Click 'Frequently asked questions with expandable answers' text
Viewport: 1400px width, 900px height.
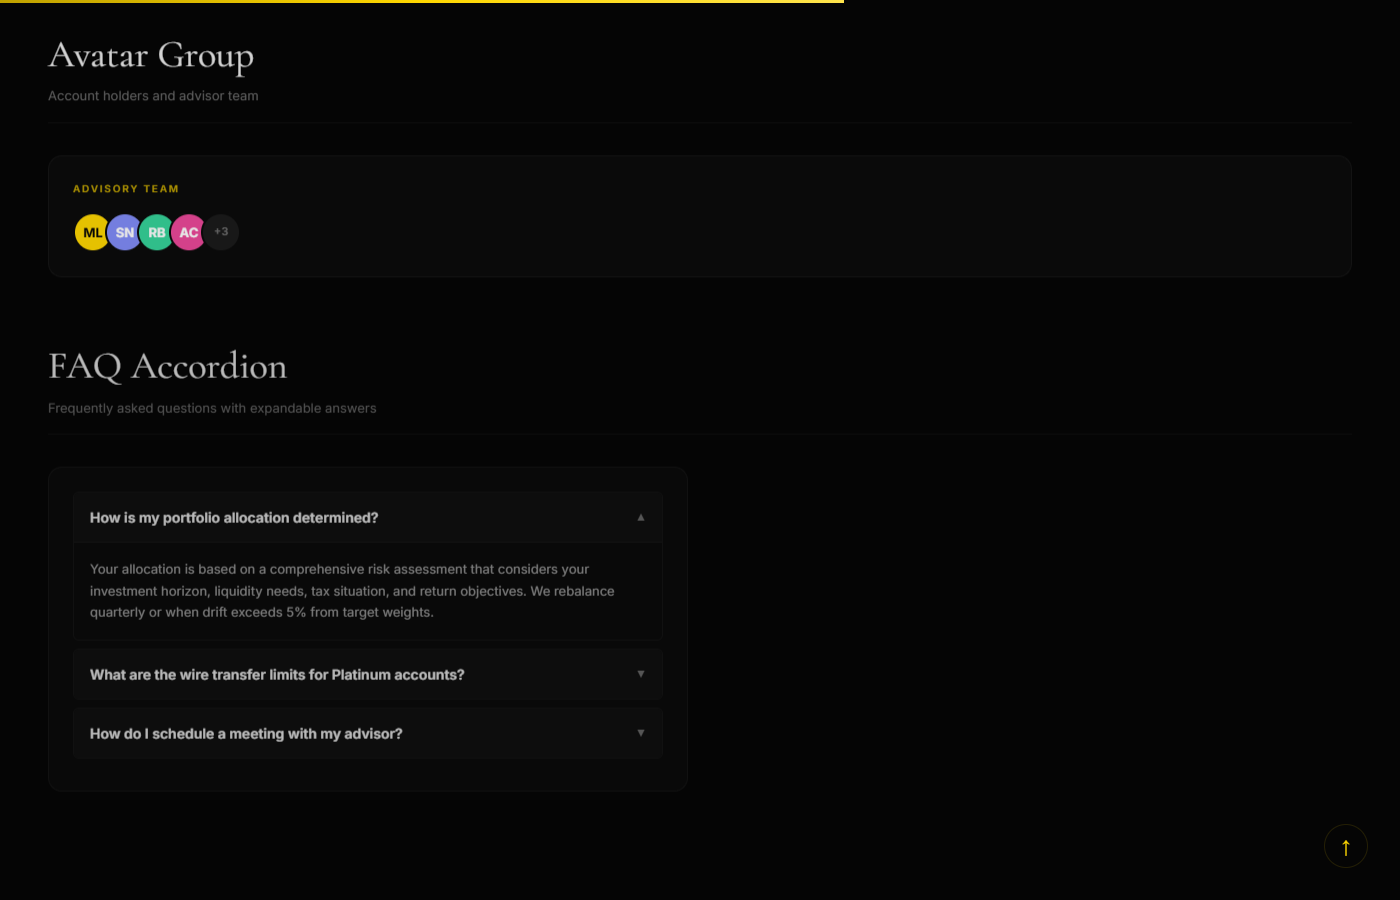[212, 408]
